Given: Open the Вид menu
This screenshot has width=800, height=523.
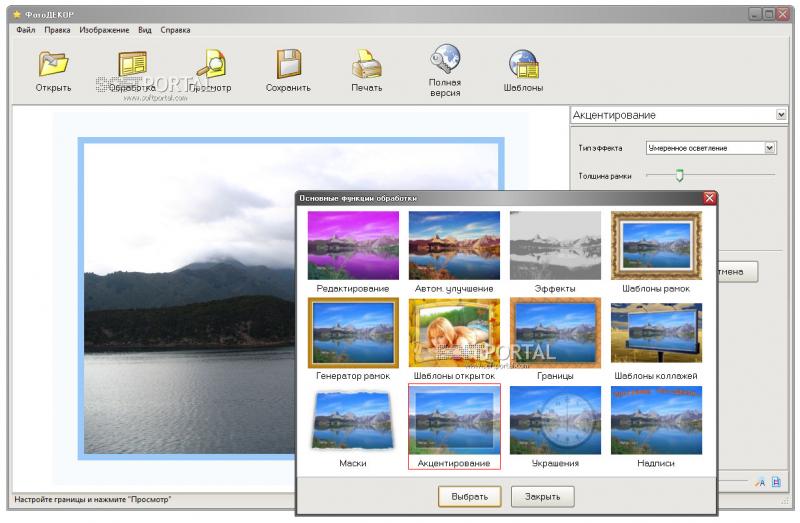Looking at the screenshot, I should (145, 30).
